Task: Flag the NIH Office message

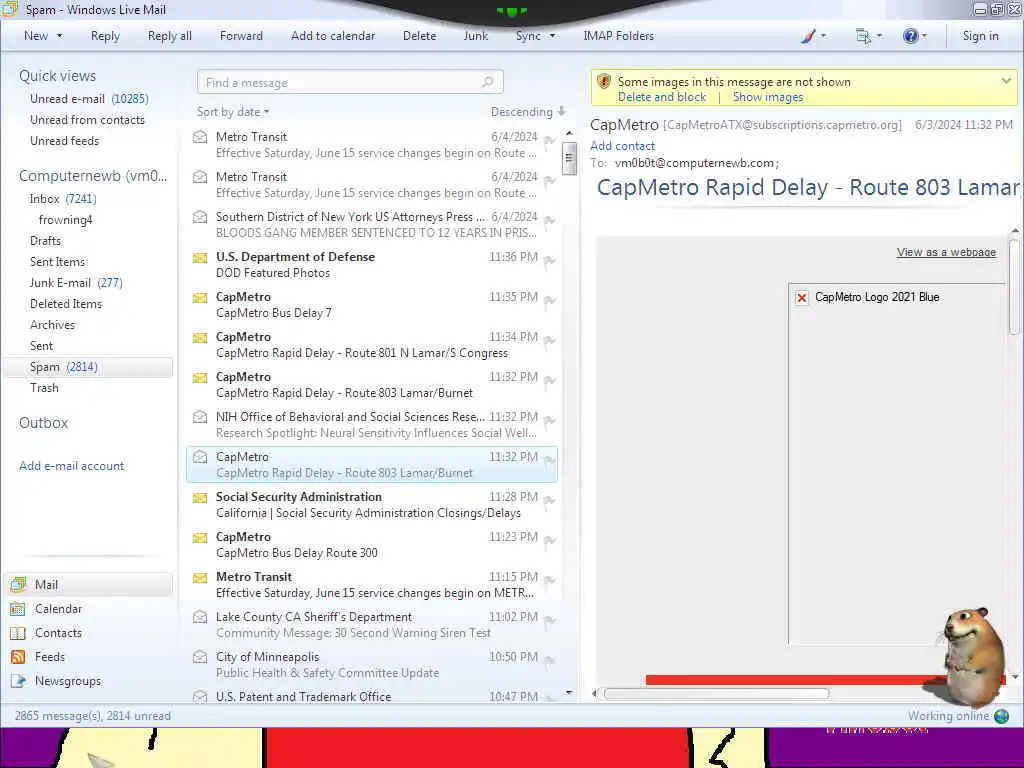Action: [549, 420]
